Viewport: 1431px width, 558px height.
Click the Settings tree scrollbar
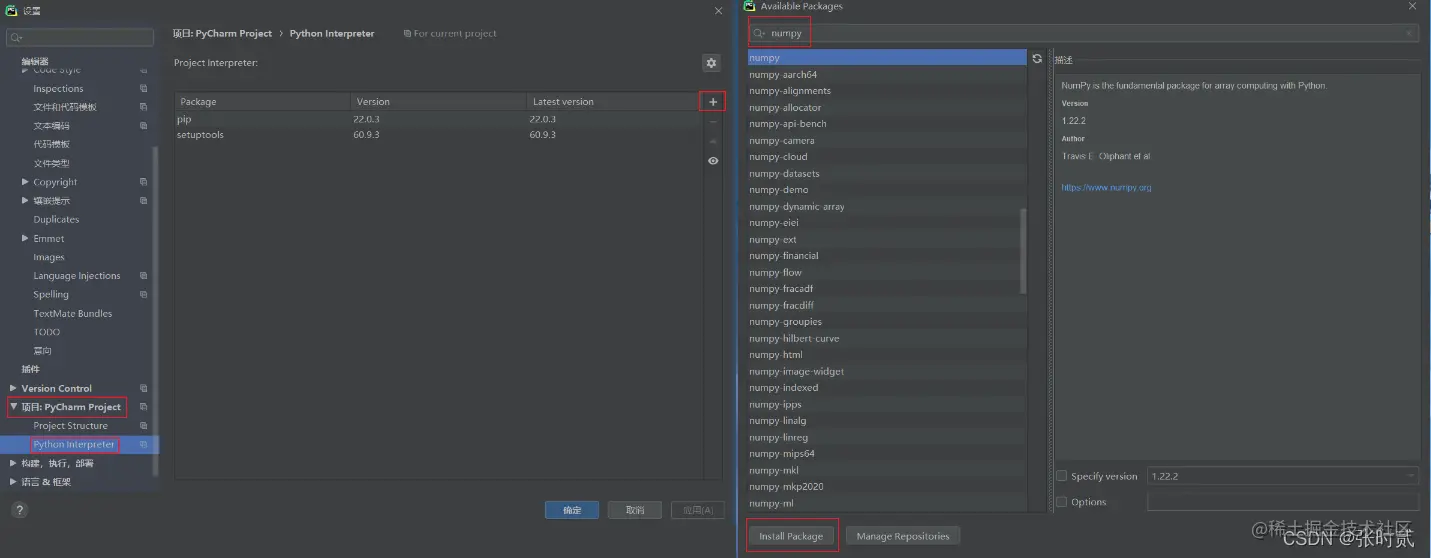(x=155, y=312)
